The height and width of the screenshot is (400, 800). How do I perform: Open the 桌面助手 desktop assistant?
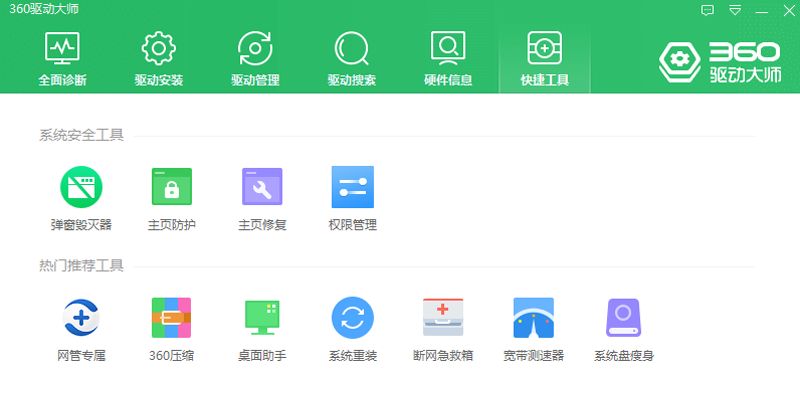pyautogui.click(x=262, y=330)
